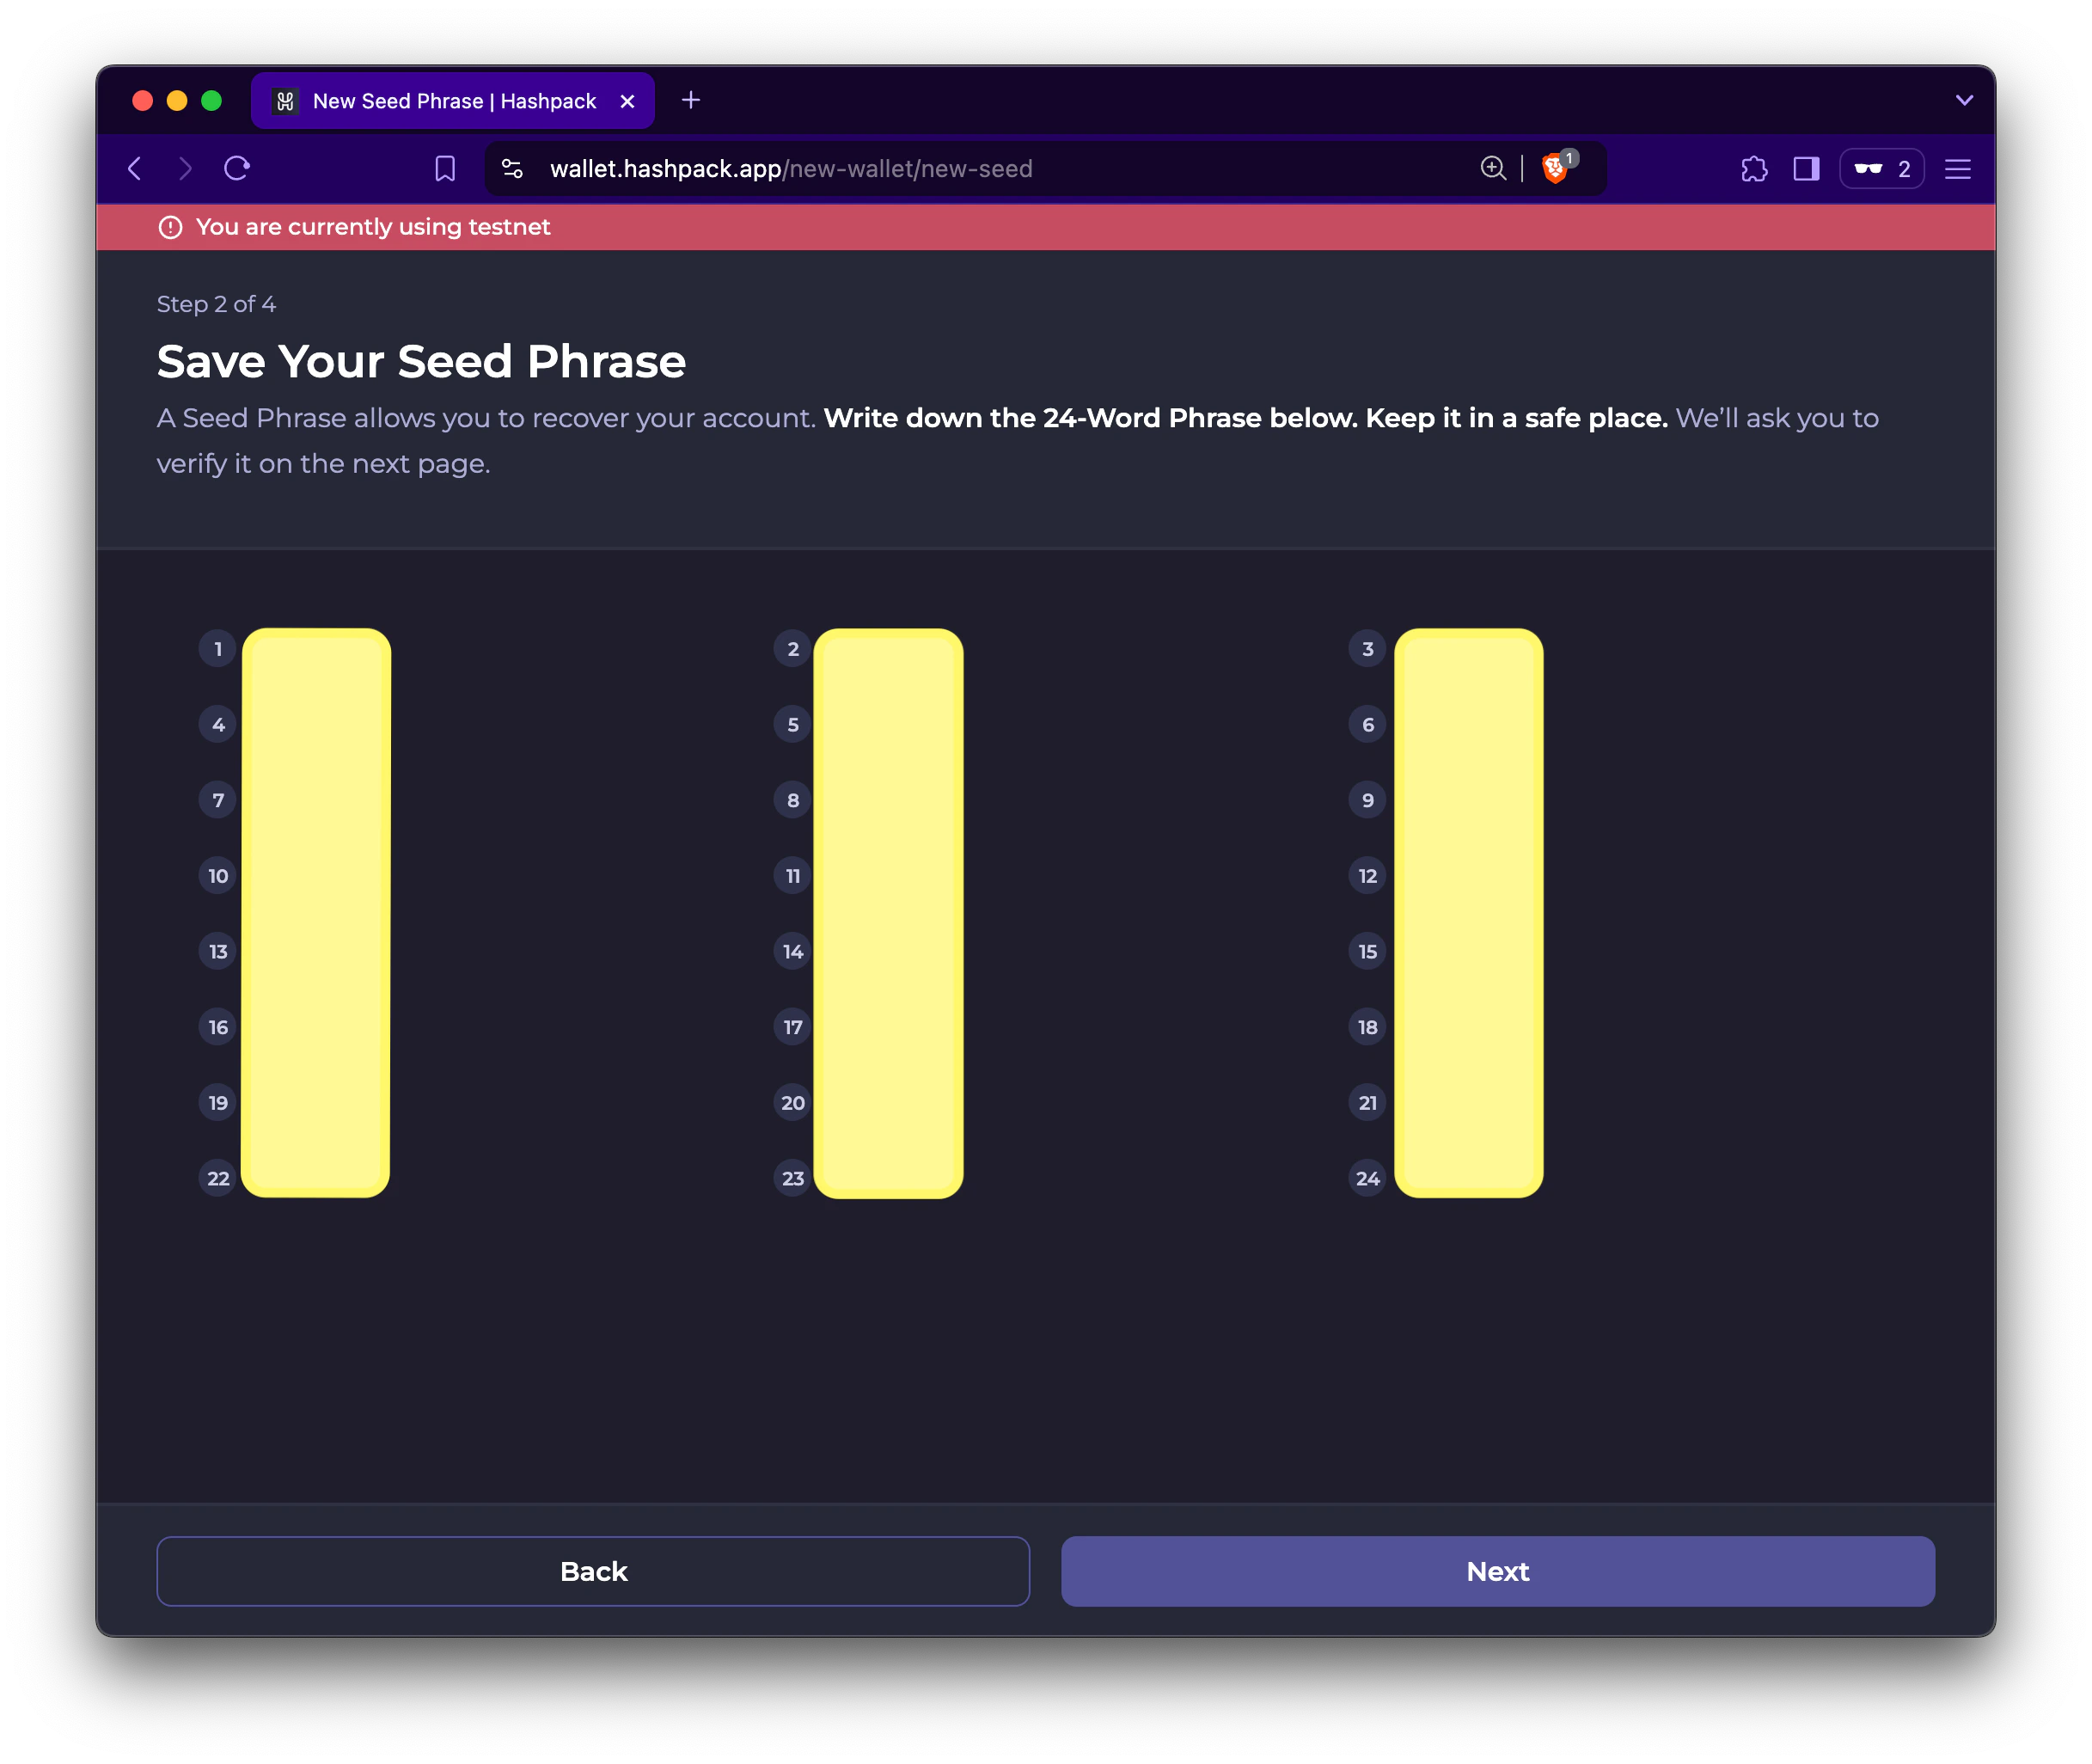Click the zoom magnifier icon
The height and width of the screenshot is (1764, 2092).
point(1492,168)
